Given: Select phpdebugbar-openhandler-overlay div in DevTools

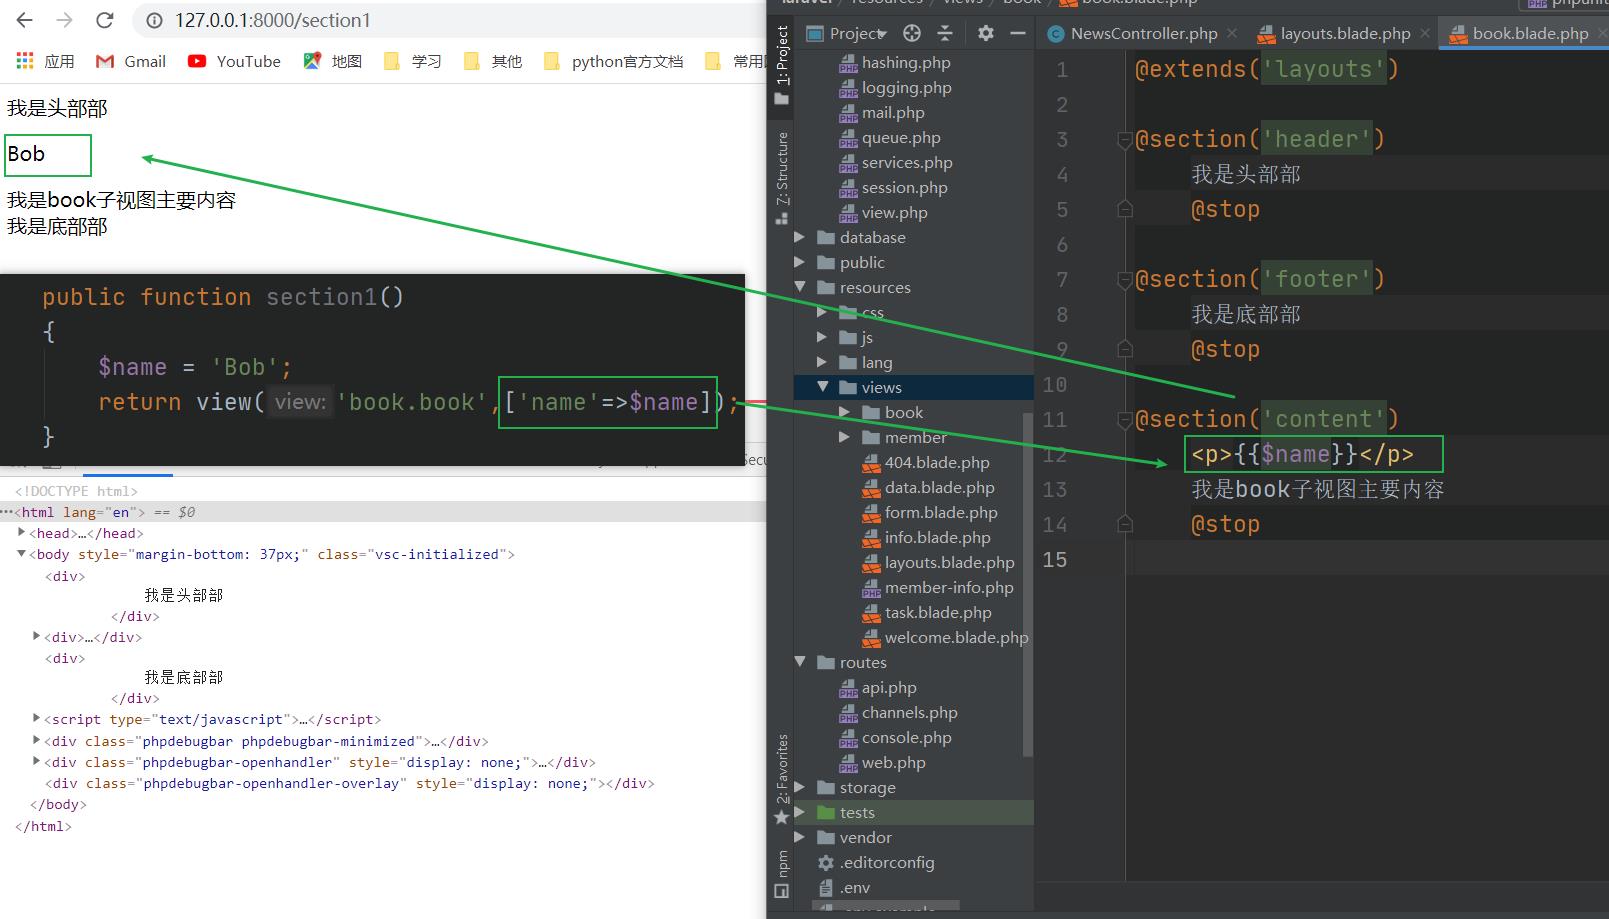Looking at the screenshot, I should click(x=350, y=783).
